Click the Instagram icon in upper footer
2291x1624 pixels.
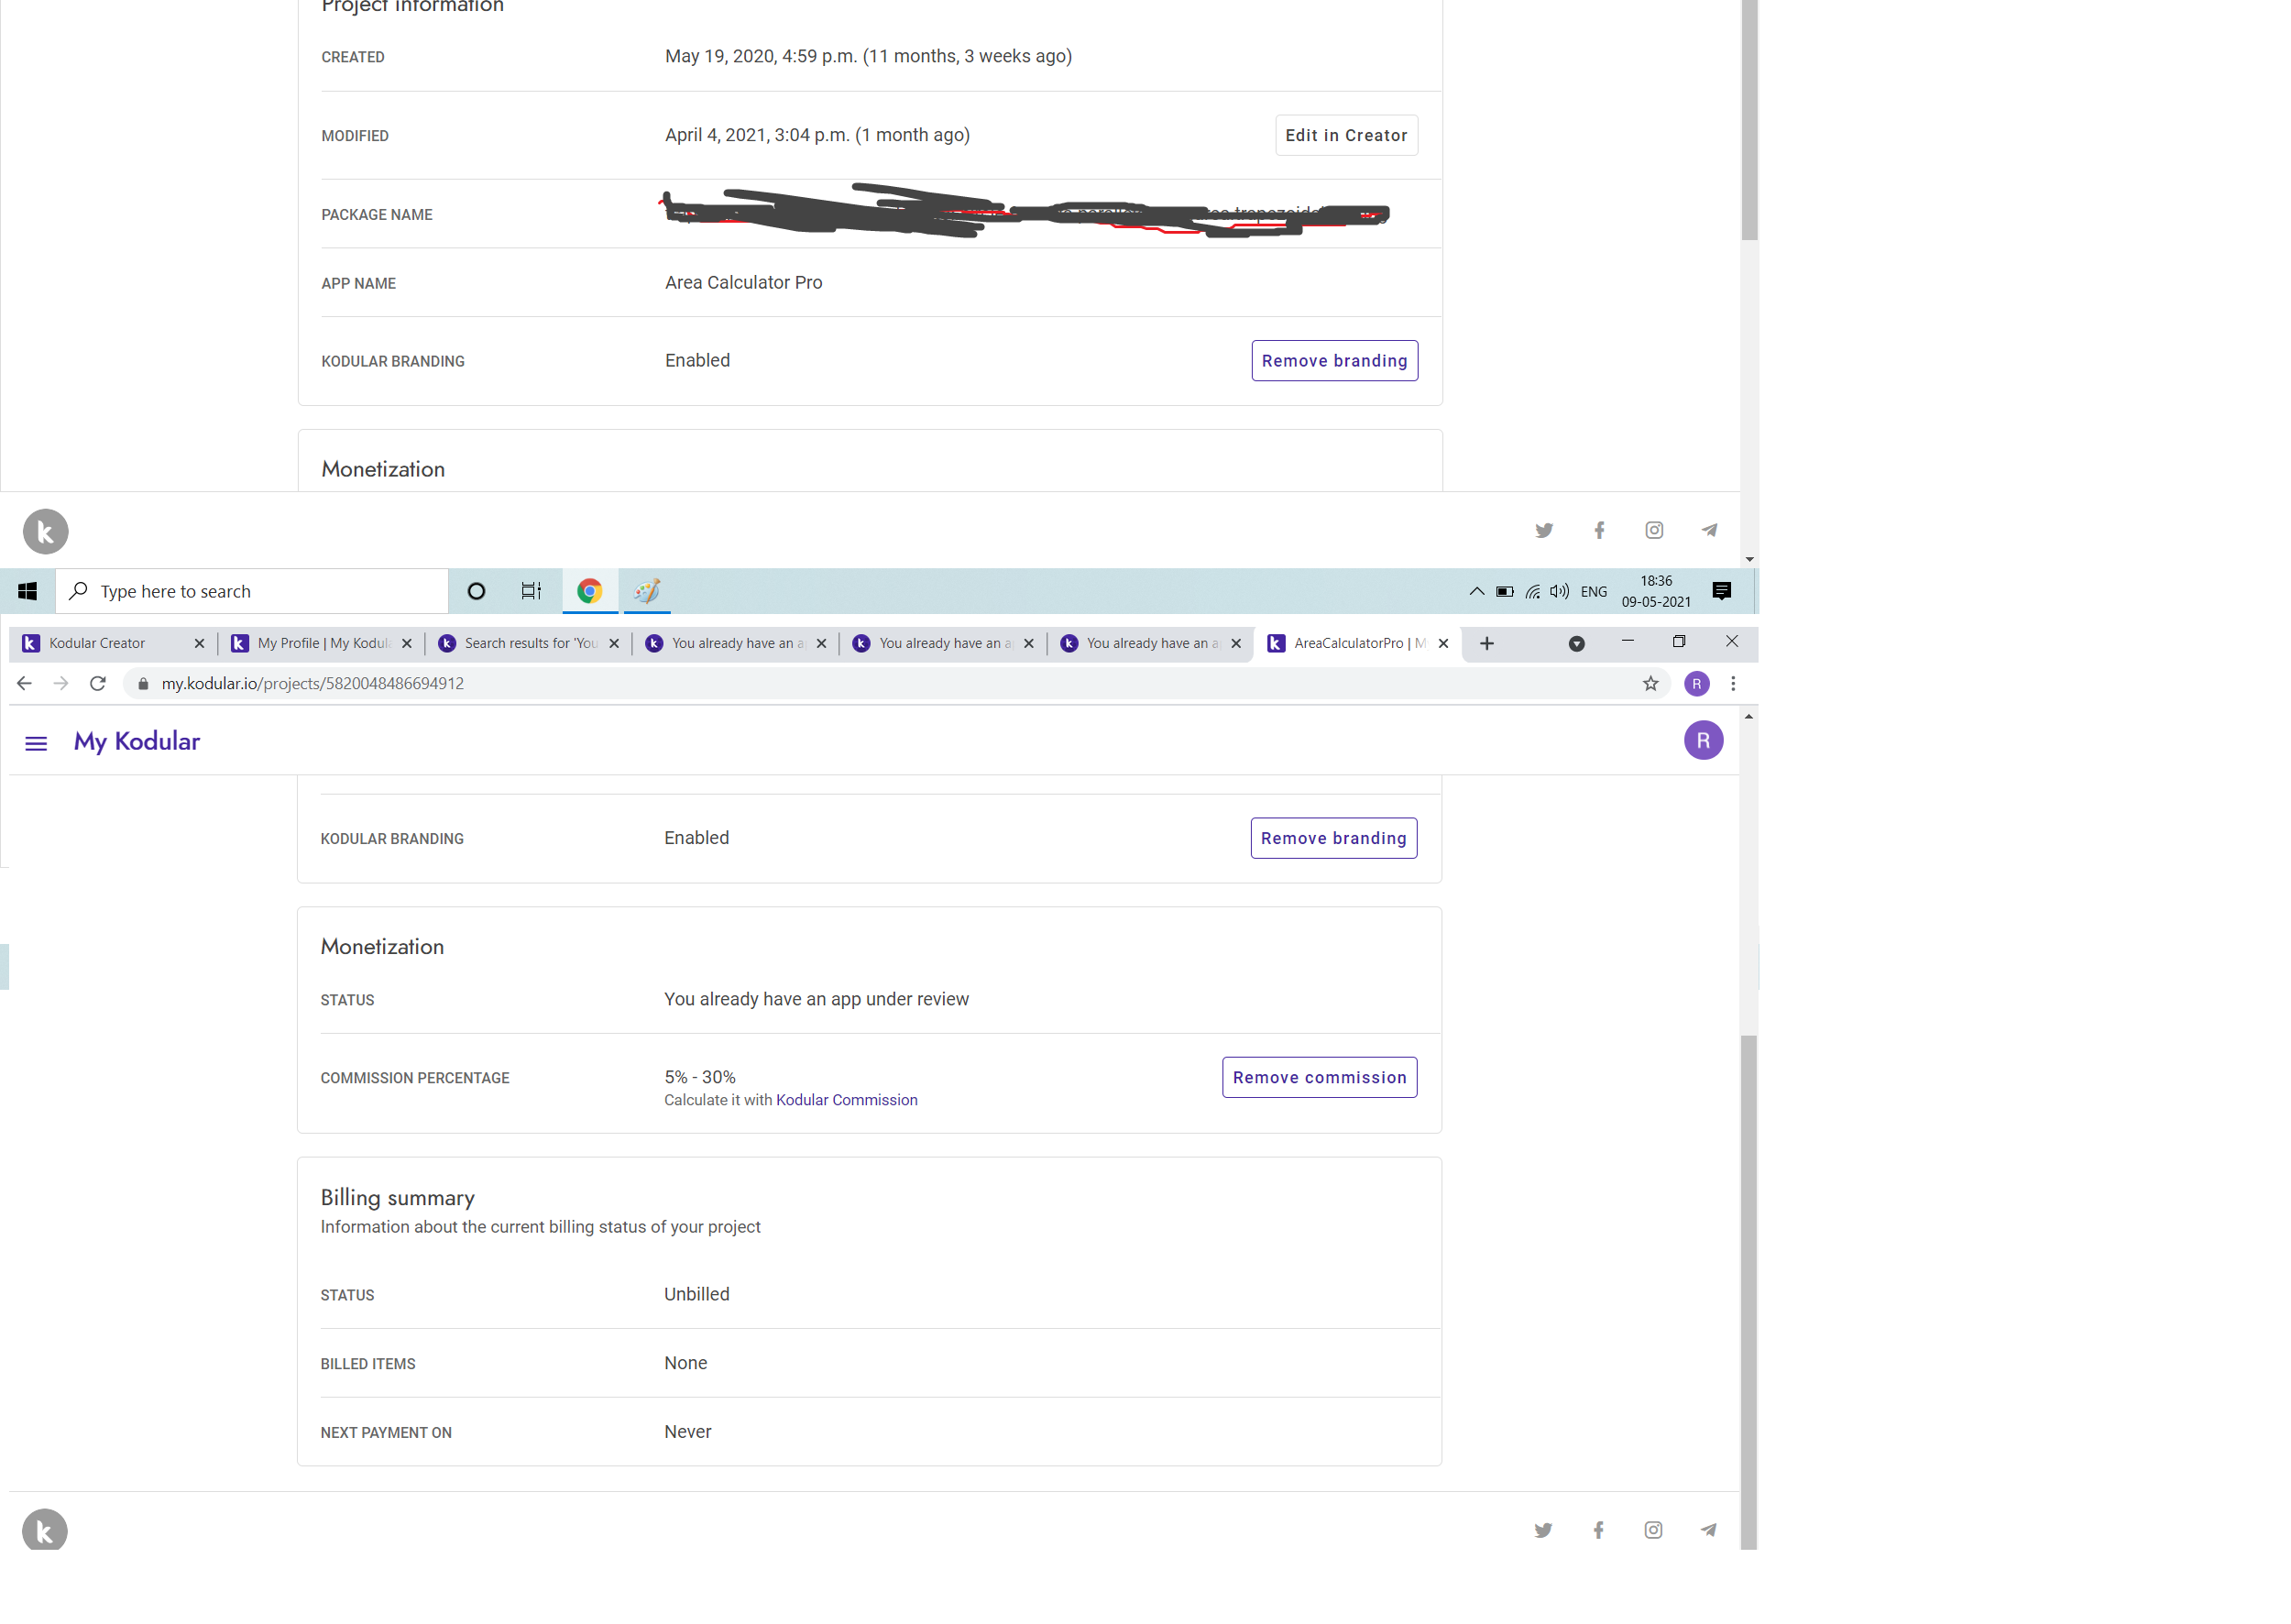click(x=1654, y=531)
